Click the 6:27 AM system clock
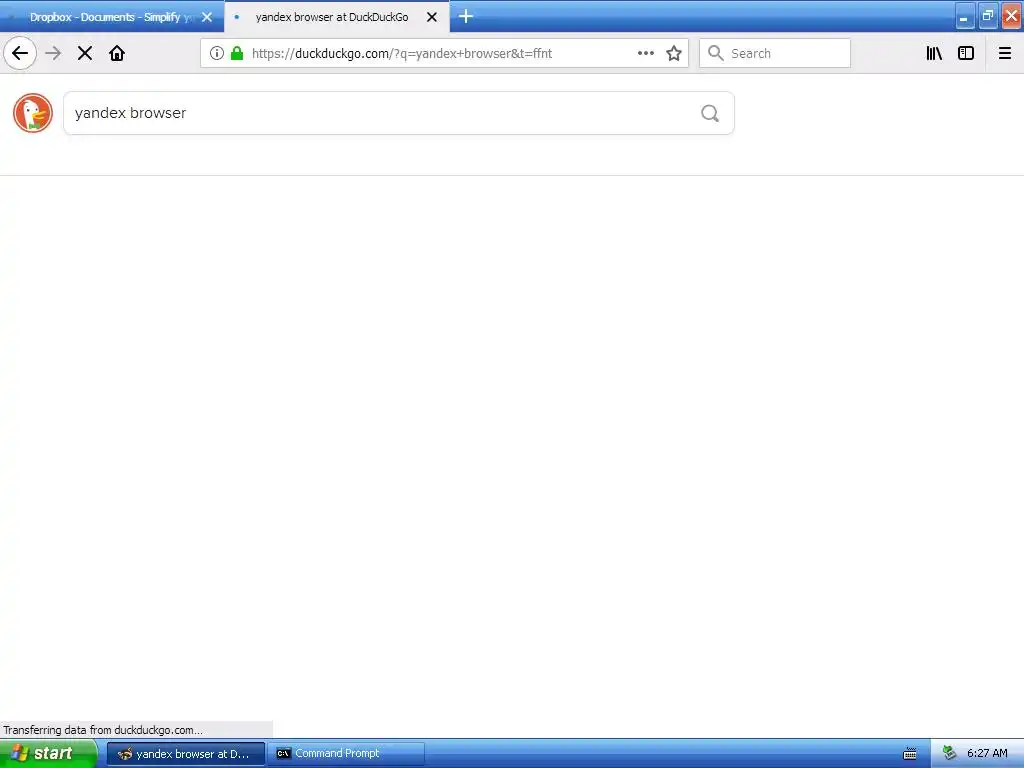 tap(987, 754)
